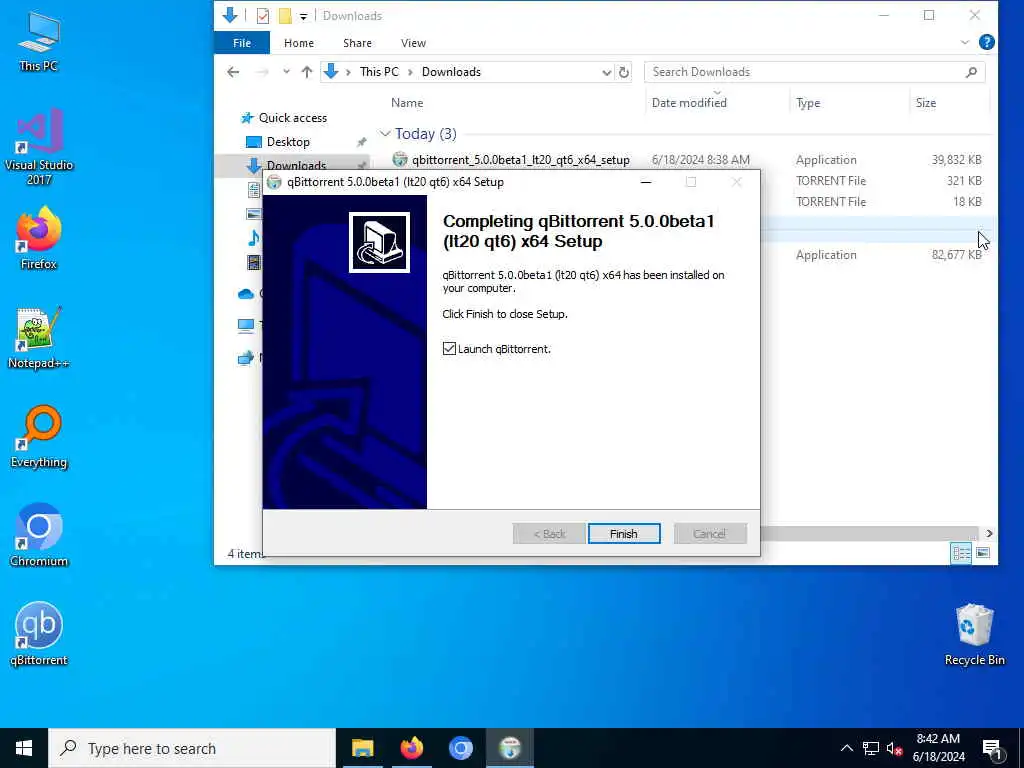Sort by Date modified column header
1024x768 pixels.
pyautogui.click(x=689, y=103)
